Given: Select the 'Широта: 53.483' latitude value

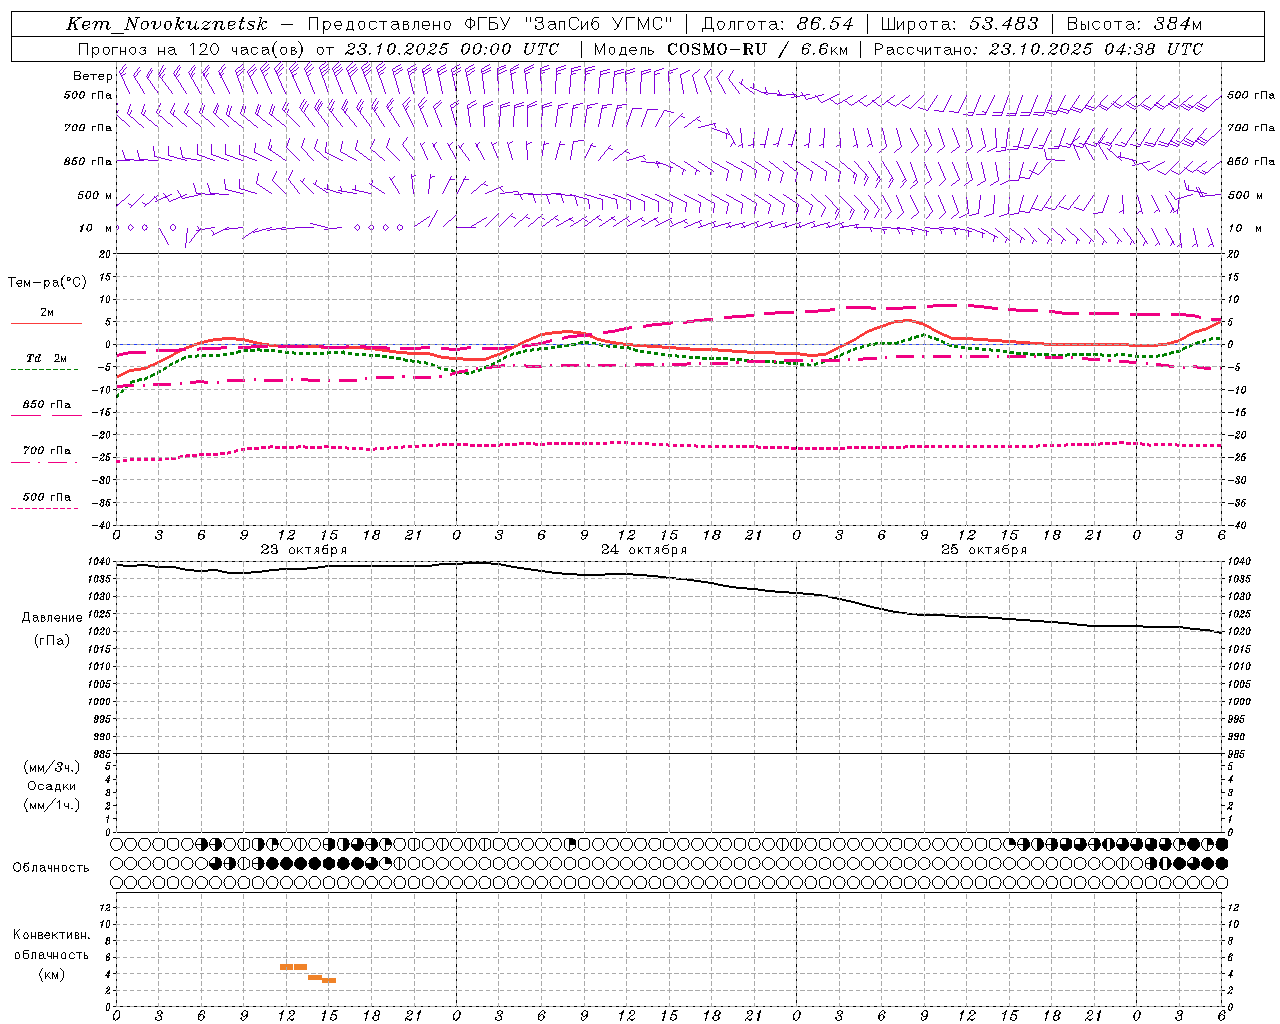Looking at the screenshot, I should click(959, 24).
